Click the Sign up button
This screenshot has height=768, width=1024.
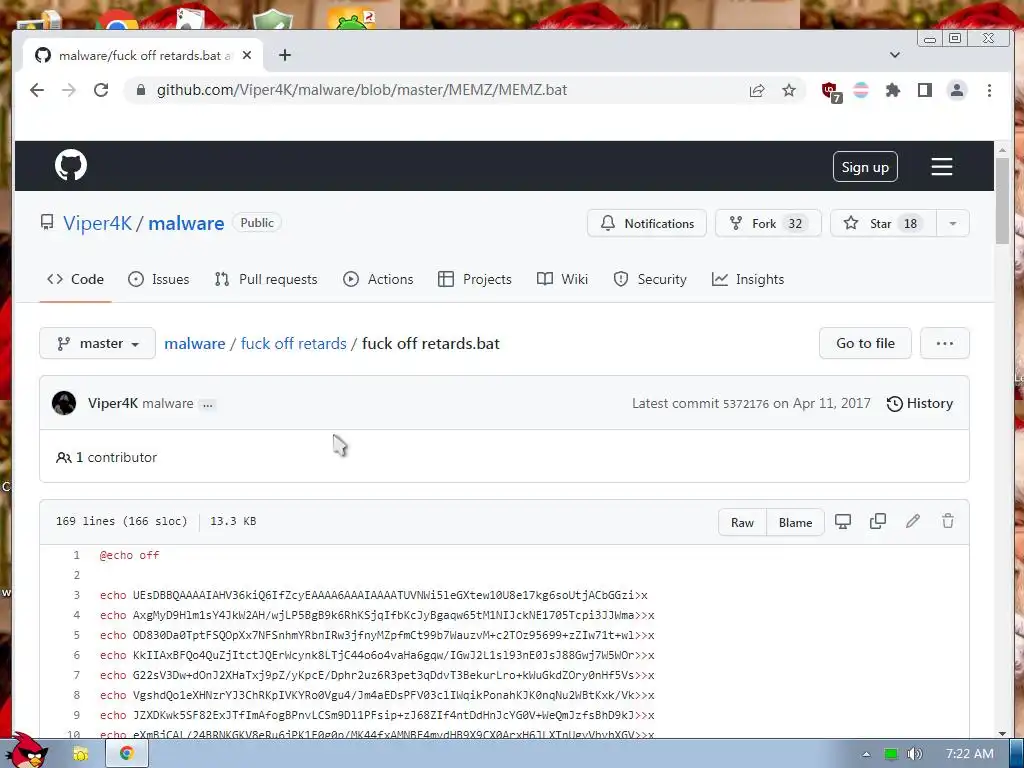(865, 167)
